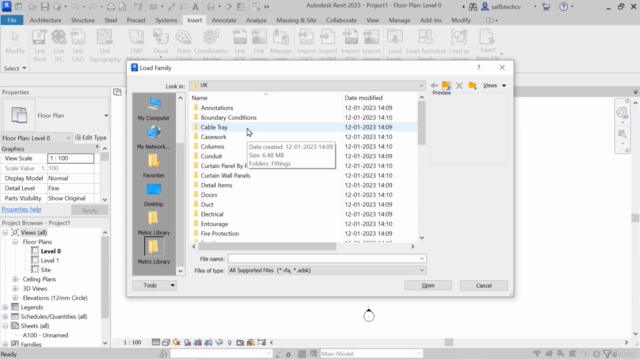
Task: Select Desktop in places bar
Action: (x=153, y=195)
